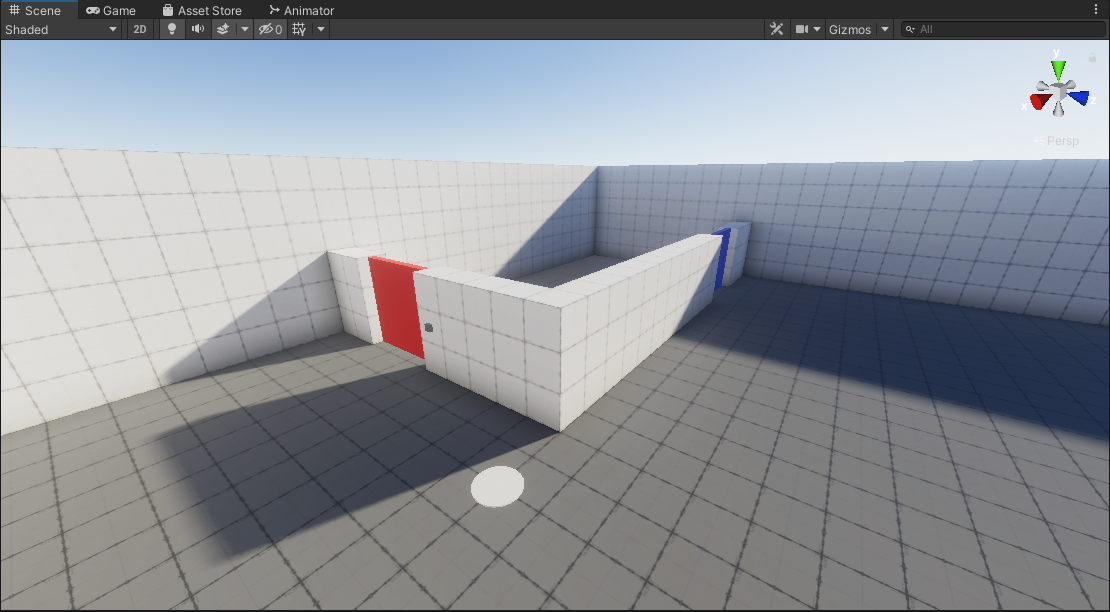The height and width of the screenshot is (612, 1110).
Task: Select the small gray door knob
Action: pos(428,328)
